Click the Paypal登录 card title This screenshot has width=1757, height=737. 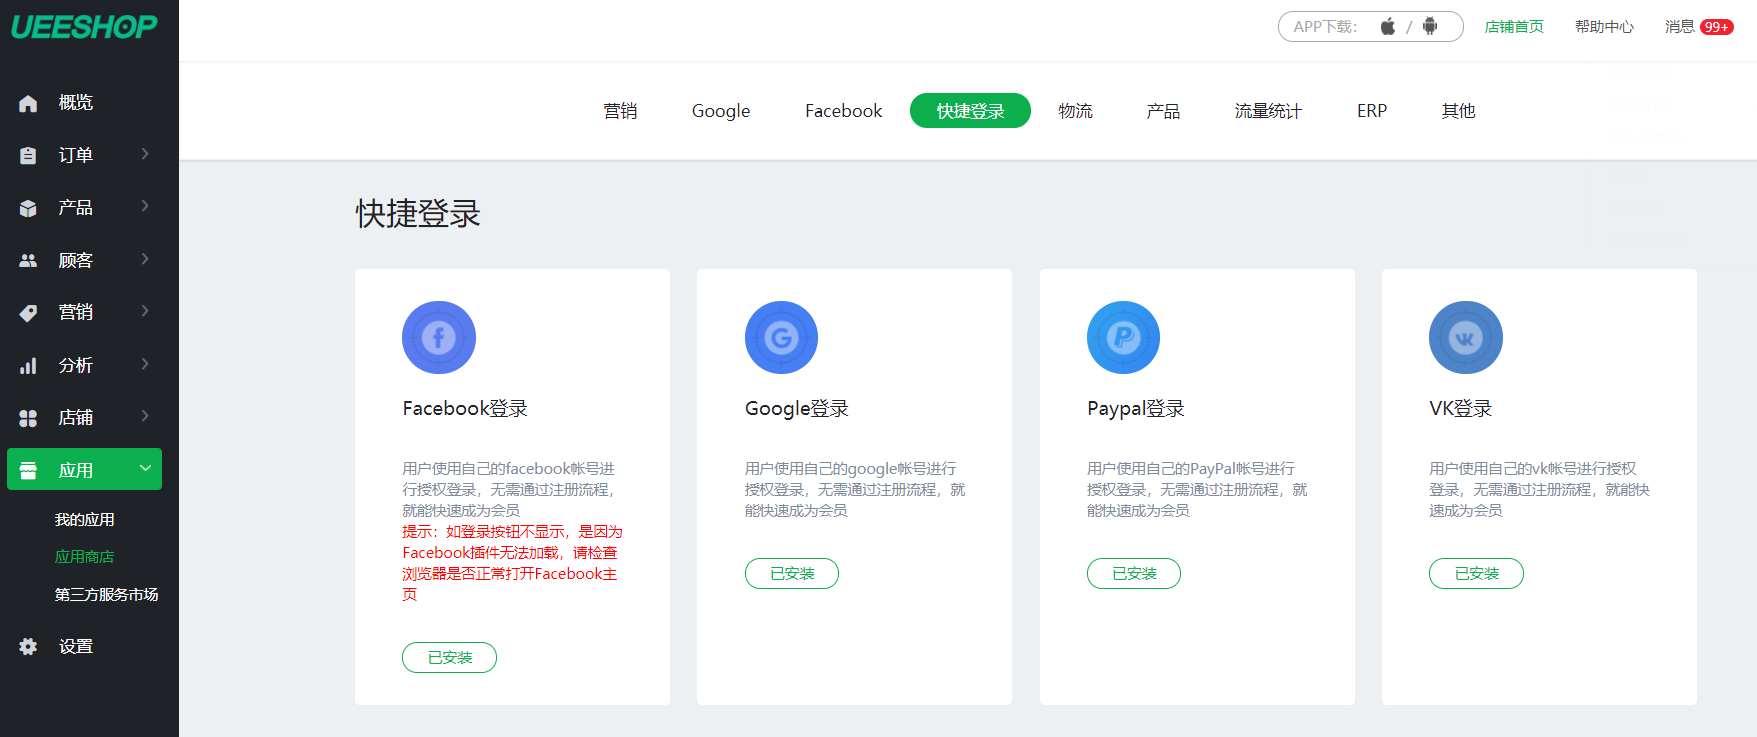pyautogui.click(x=1136, y=409)
